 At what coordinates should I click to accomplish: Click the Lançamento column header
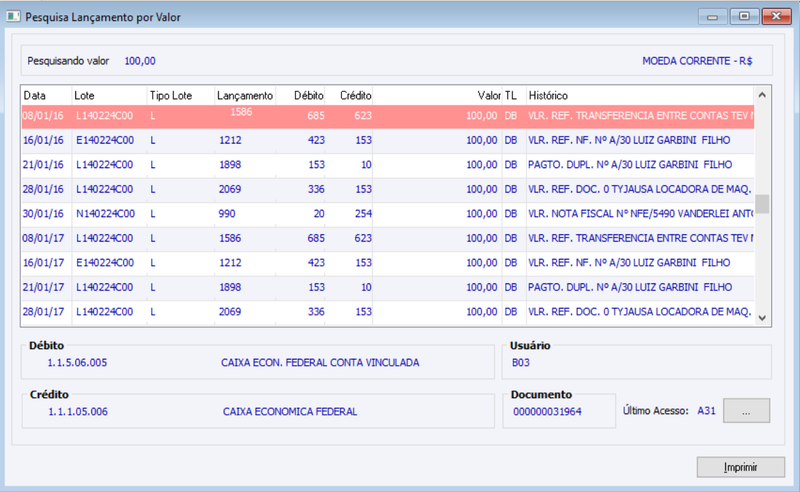pos(245,95)
